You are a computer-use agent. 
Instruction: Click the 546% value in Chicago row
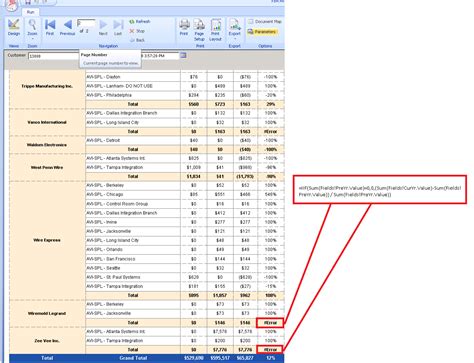point(271,194)
